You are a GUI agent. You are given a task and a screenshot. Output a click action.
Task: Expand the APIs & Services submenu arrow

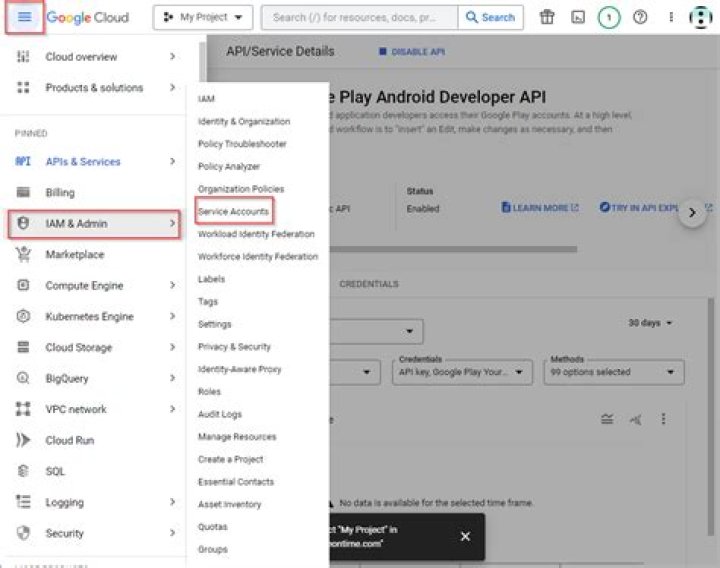click(173, 161)
